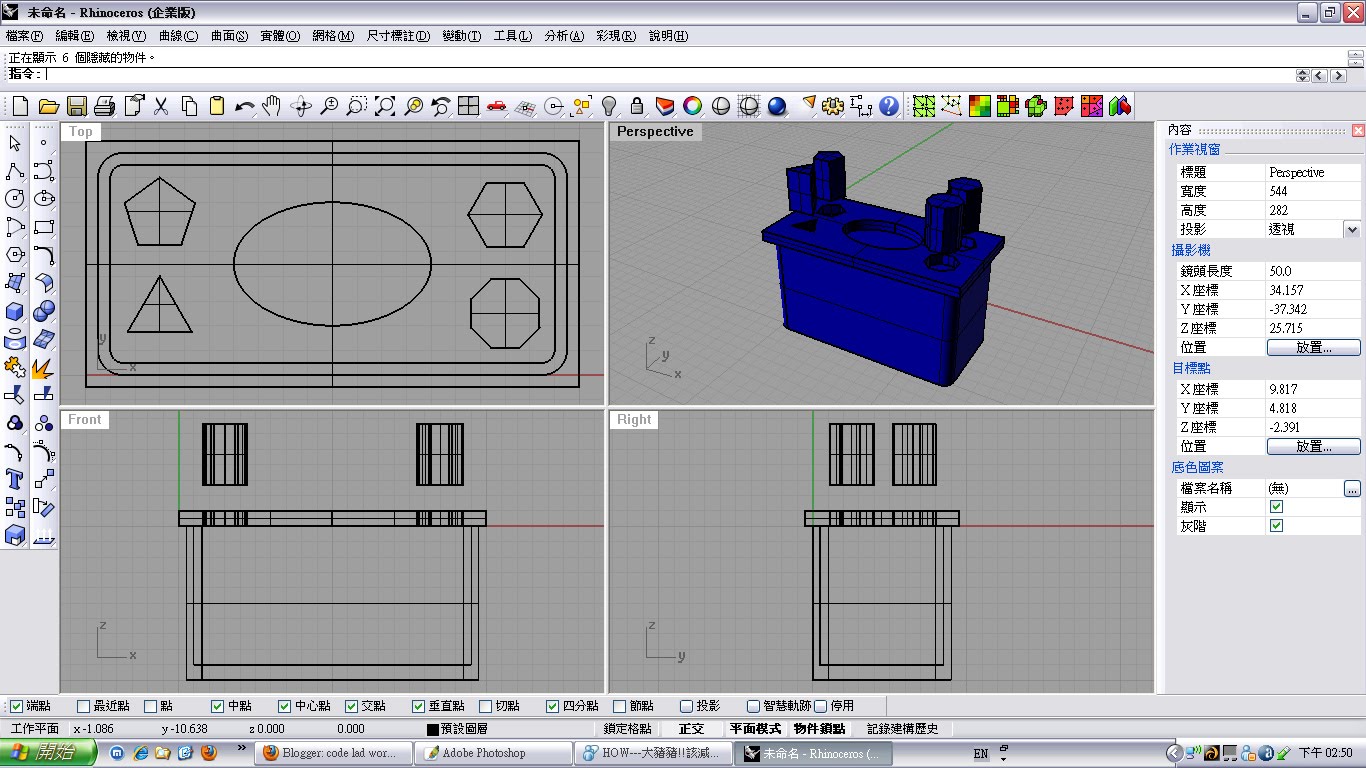This screenshot has height=768, width=1366.
Task: Select the Text tool T icon
Action: click(x=15, y=479)
